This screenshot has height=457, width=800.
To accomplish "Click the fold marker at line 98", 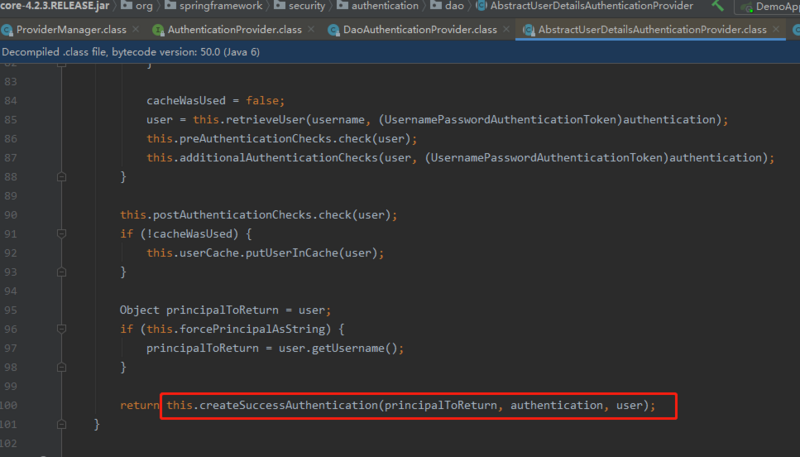I will [x=61, y=367].
